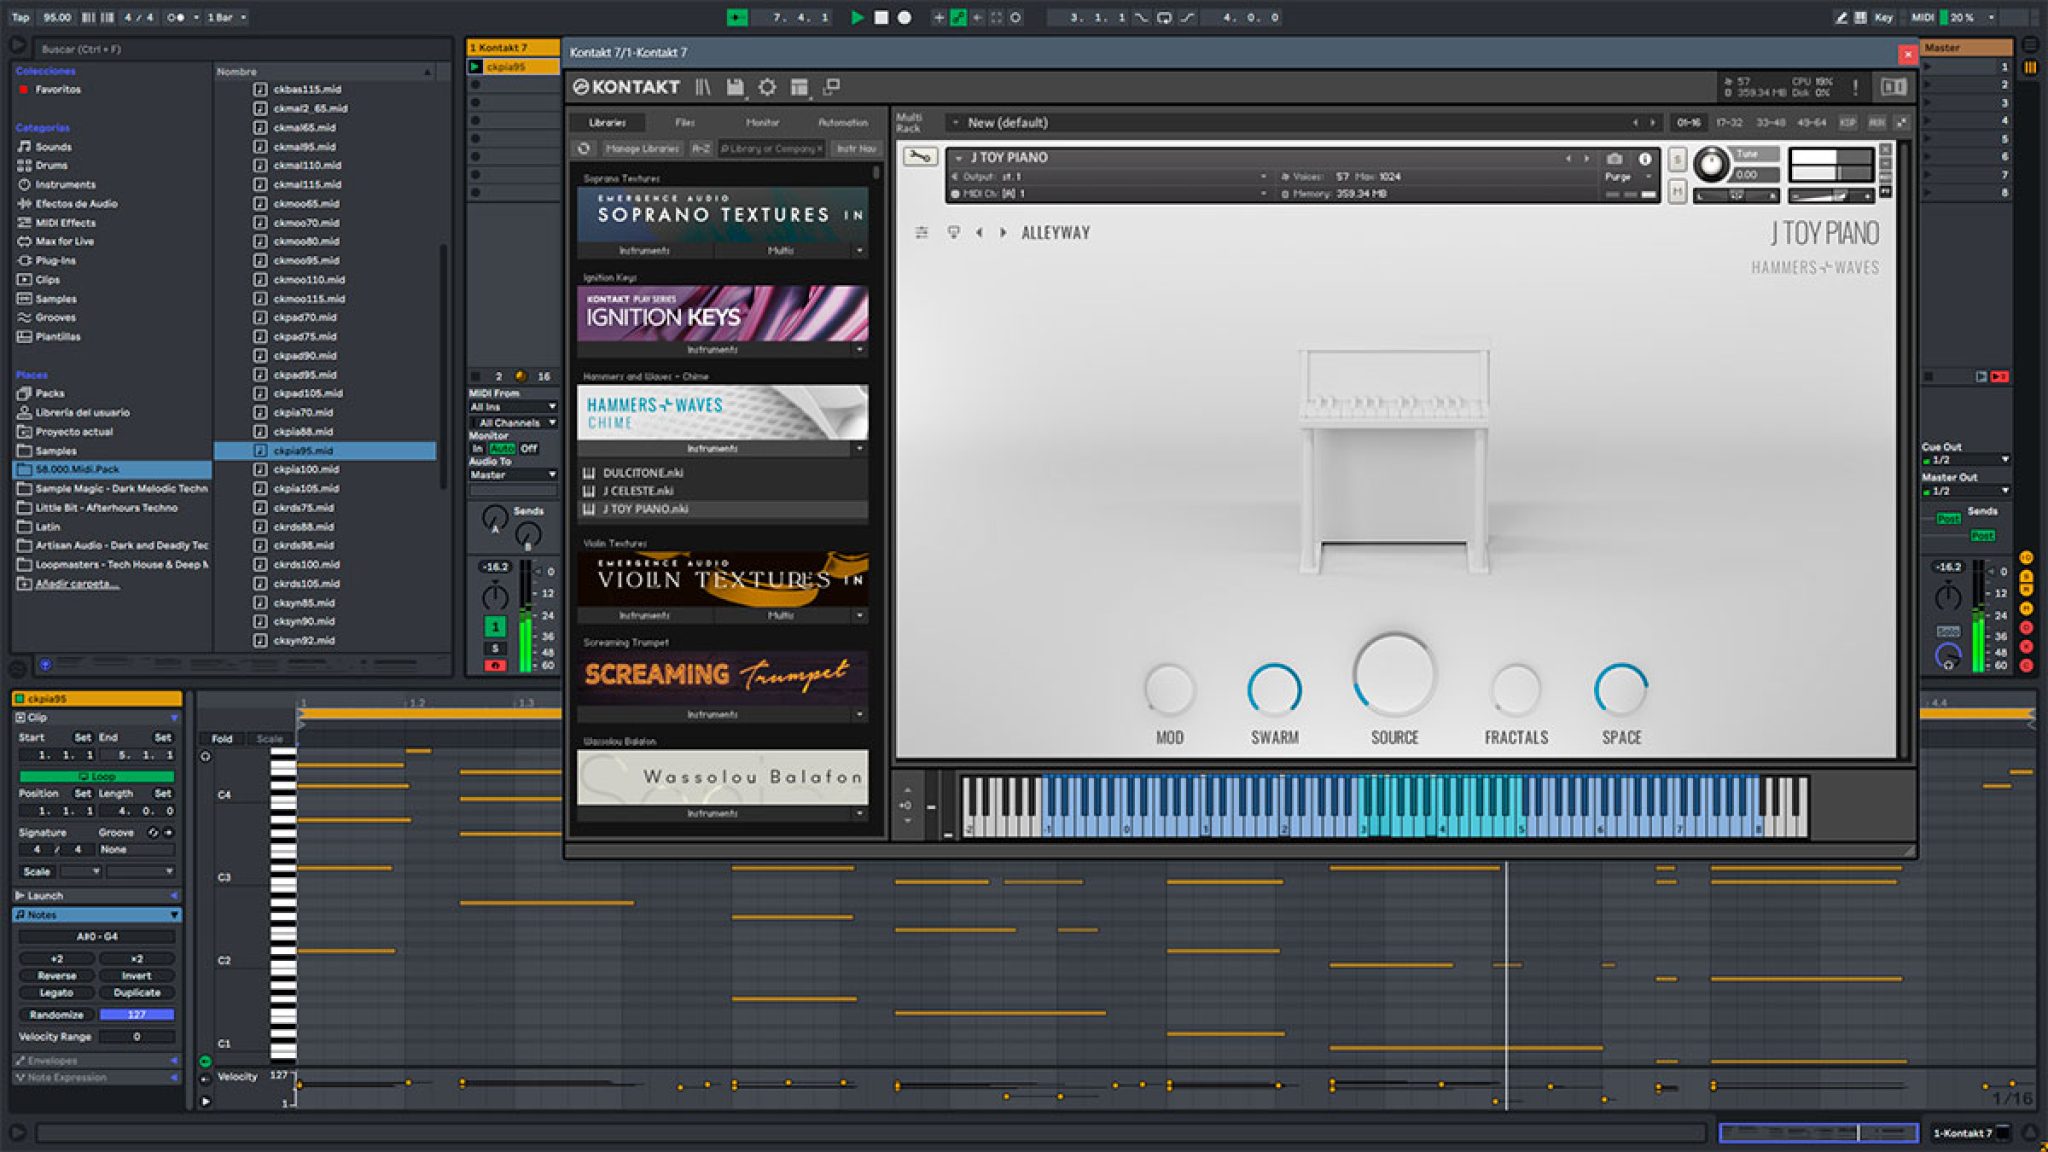Viewport: 2048px width, 1152px height.
Task: Click the global Record button in the transport
Action: pos(903,17)
